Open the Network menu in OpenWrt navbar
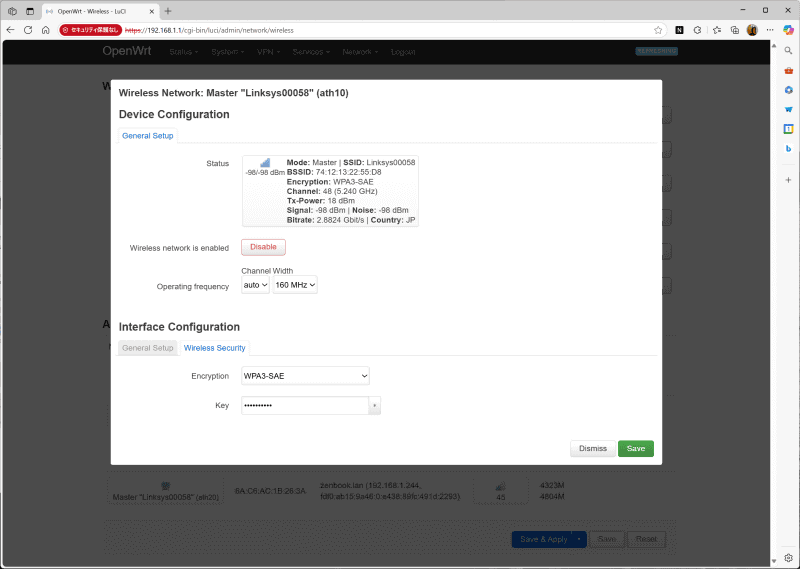The width and height of the screenshot is (800, 569). pos(360,52)
